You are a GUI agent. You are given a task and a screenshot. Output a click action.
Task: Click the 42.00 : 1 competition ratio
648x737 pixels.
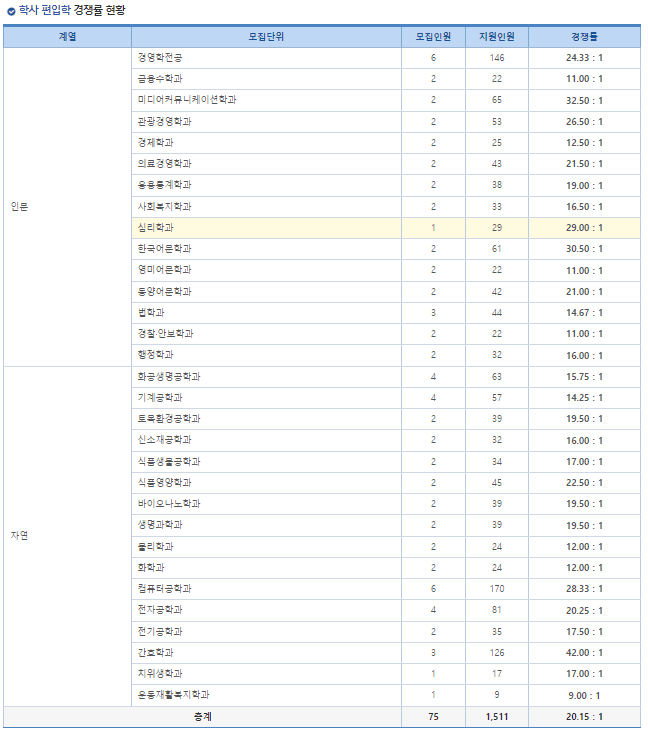click(584, 652)
